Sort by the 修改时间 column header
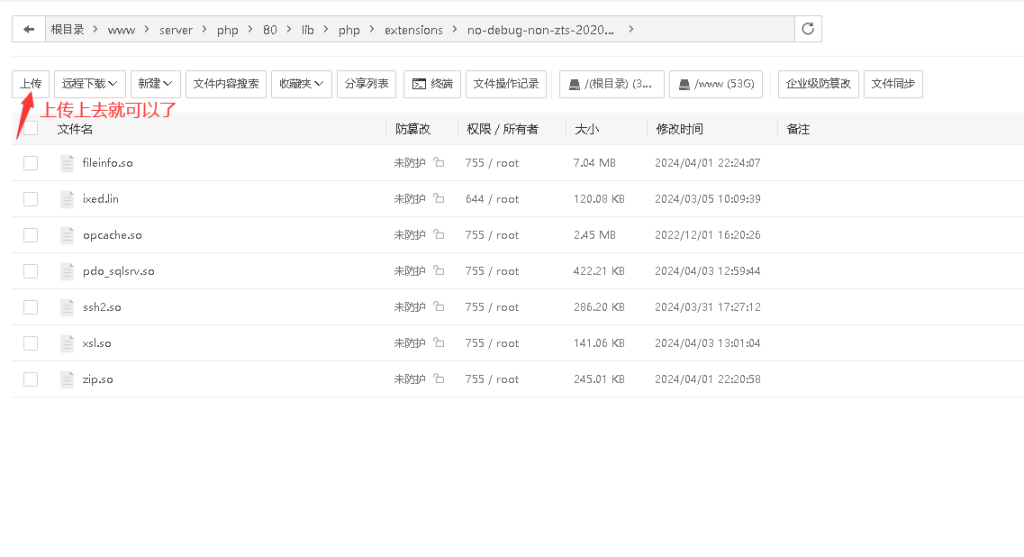The height and width of the screenshot is (557, 1024). (679, 129)
